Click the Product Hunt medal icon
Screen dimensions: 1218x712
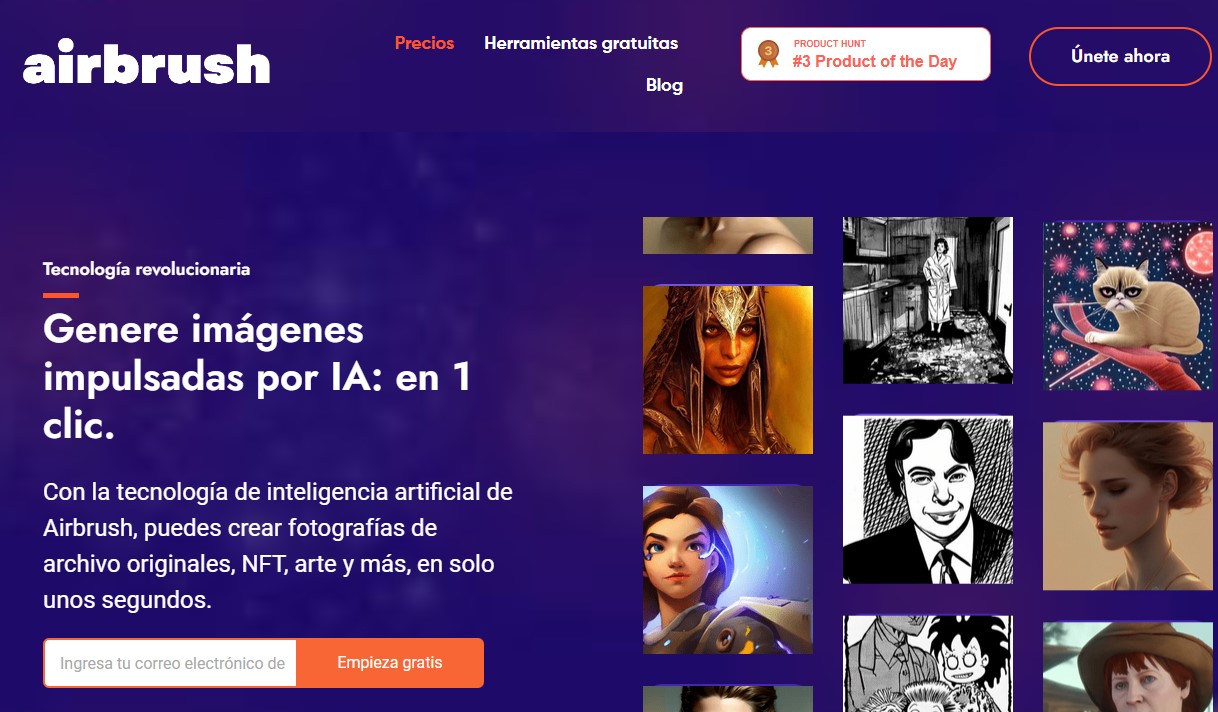768,53
